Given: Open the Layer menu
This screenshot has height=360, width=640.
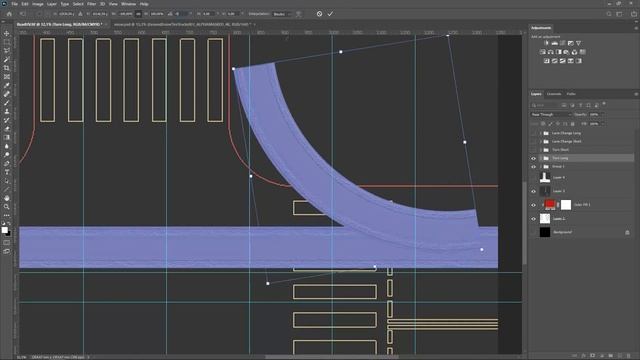Looking at the screenshot, I should pos(52,4).
